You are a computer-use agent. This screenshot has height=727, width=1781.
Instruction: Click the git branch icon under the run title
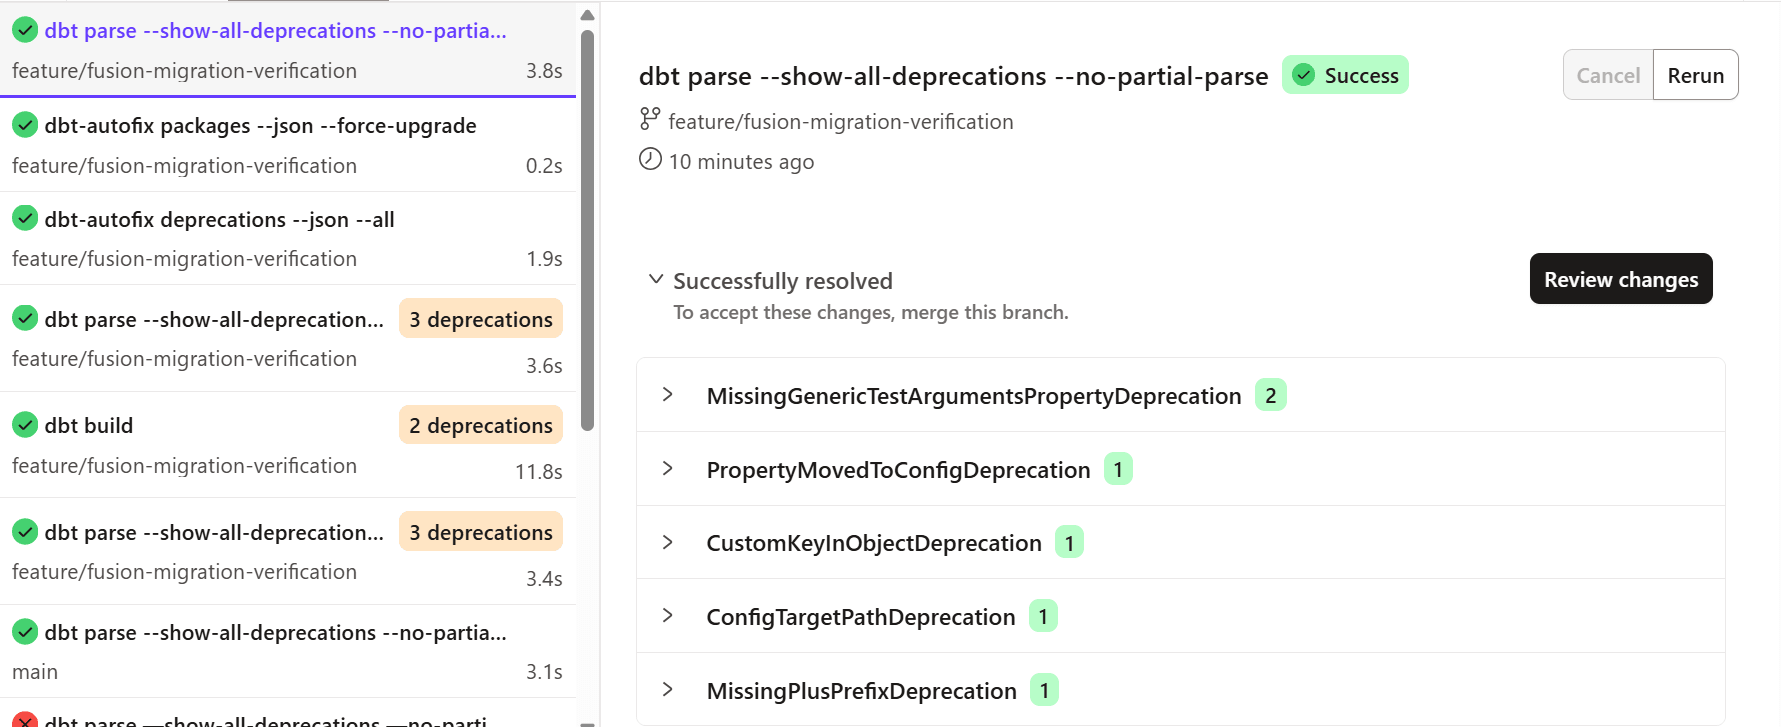pyautogui.click(x=650, y=120)
